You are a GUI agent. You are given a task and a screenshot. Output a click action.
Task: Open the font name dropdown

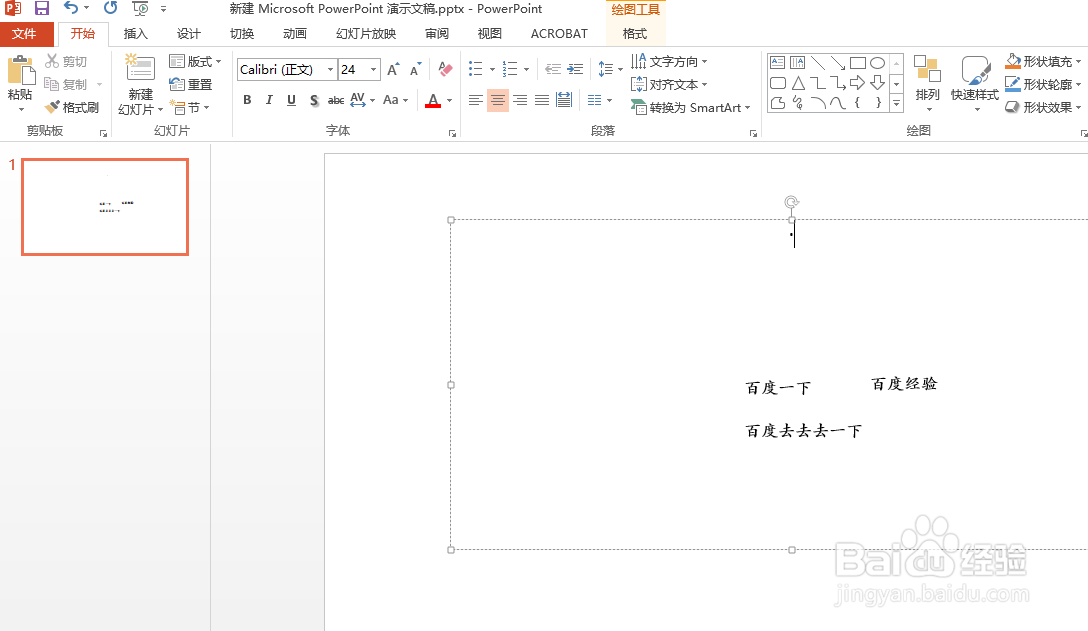[x=330, y=69]
